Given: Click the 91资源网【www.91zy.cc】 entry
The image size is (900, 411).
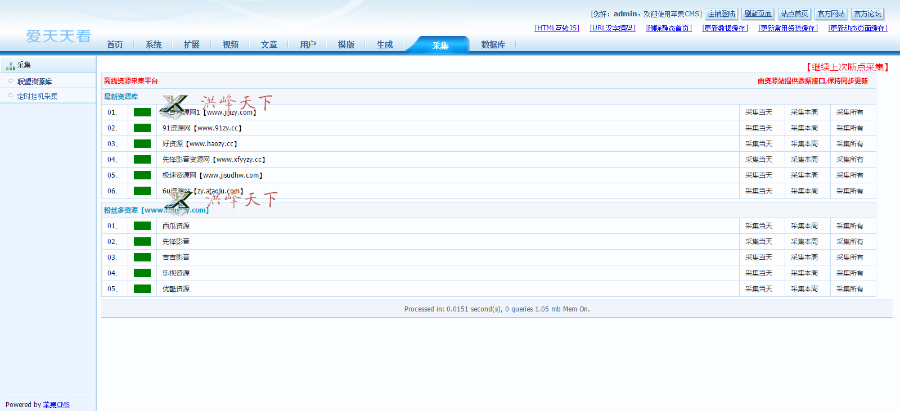Looking at the screenshot, I should tap(202, 128).
